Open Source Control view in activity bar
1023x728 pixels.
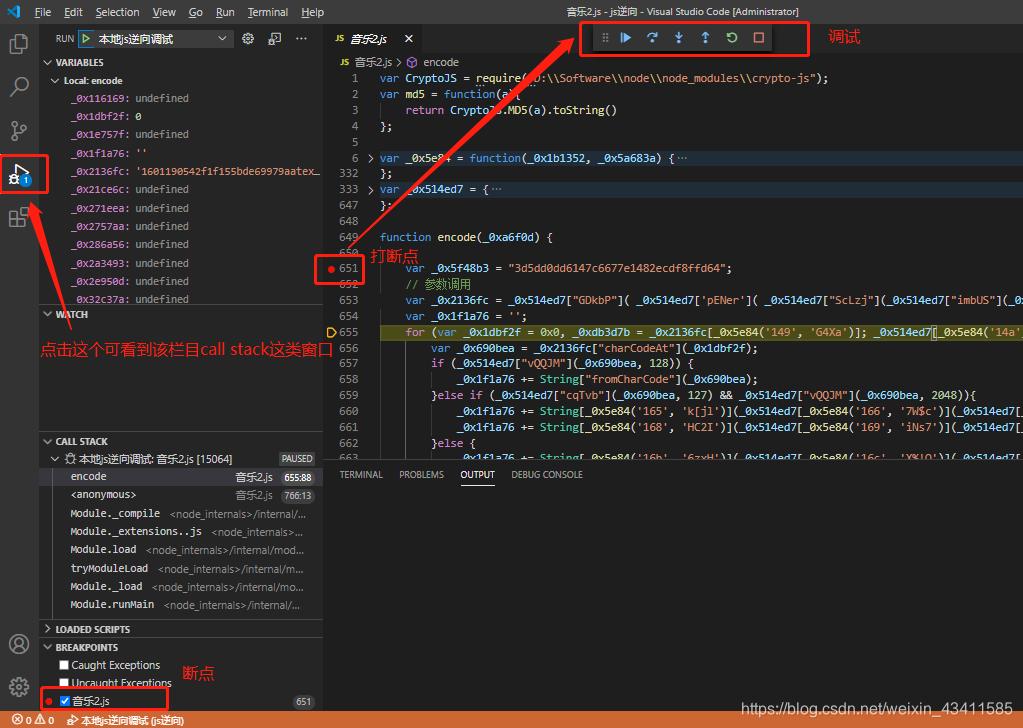coord(19,130)
